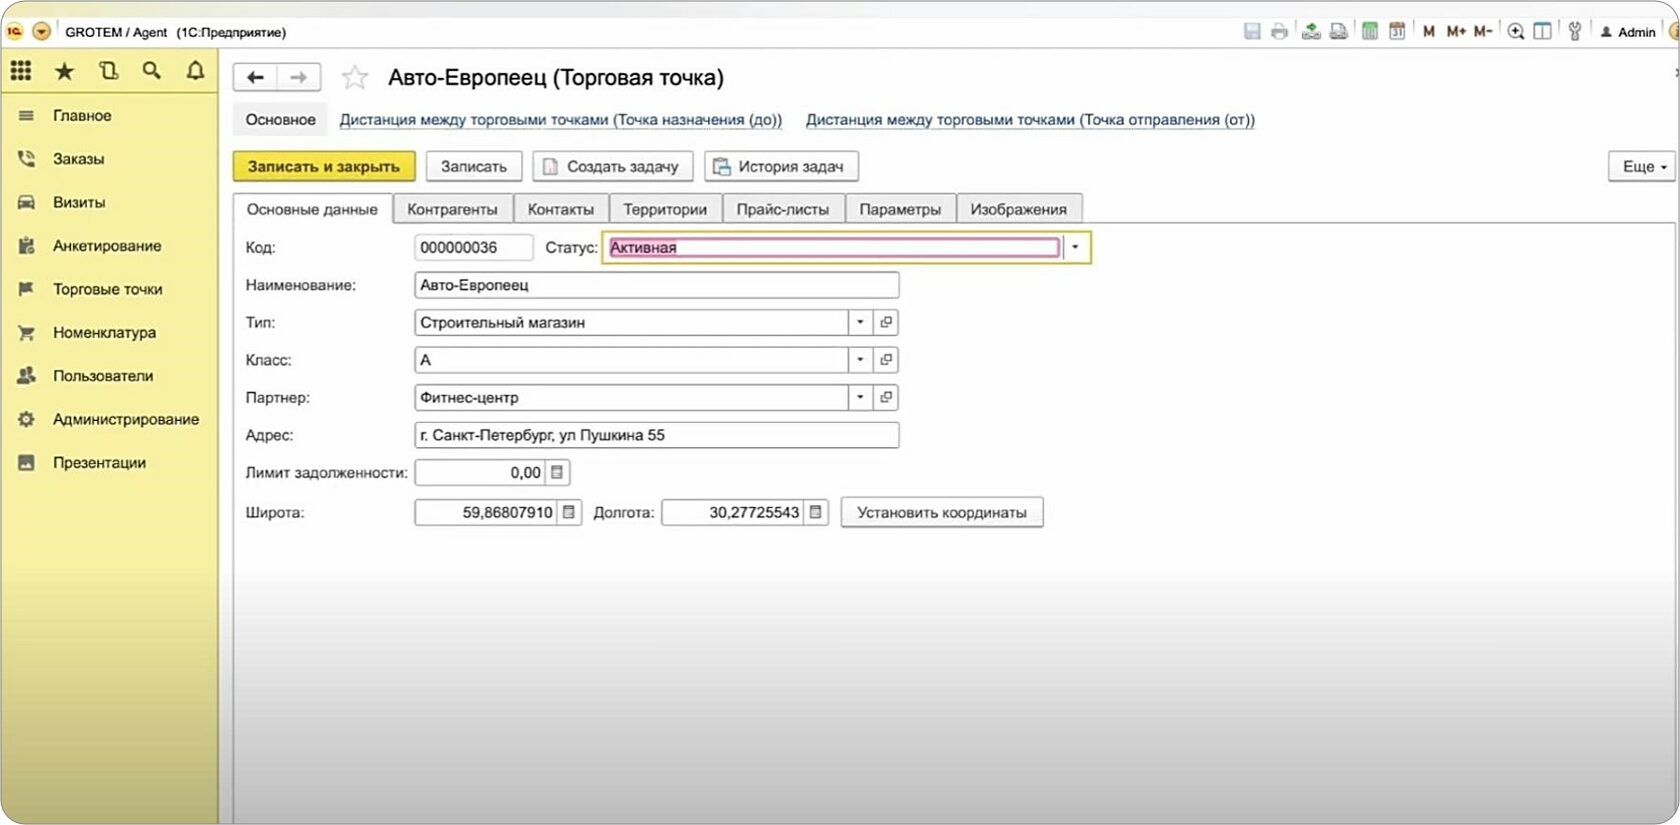The width and height of the screenshot is (1680, 825).
Task: Open the Класс field's open-item icon
Action: tap(886, 360)
